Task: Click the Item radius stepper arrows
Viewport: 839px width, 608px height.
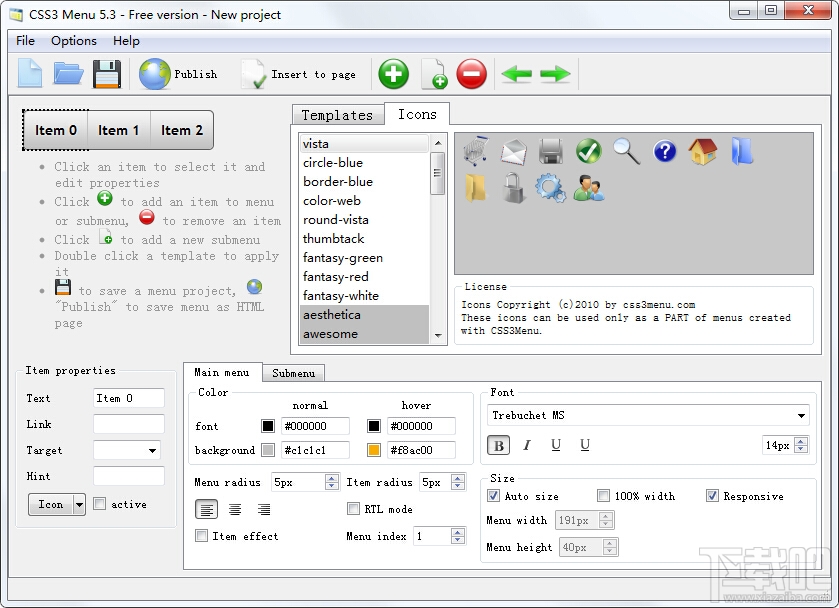Action: [x=457, y=482]
